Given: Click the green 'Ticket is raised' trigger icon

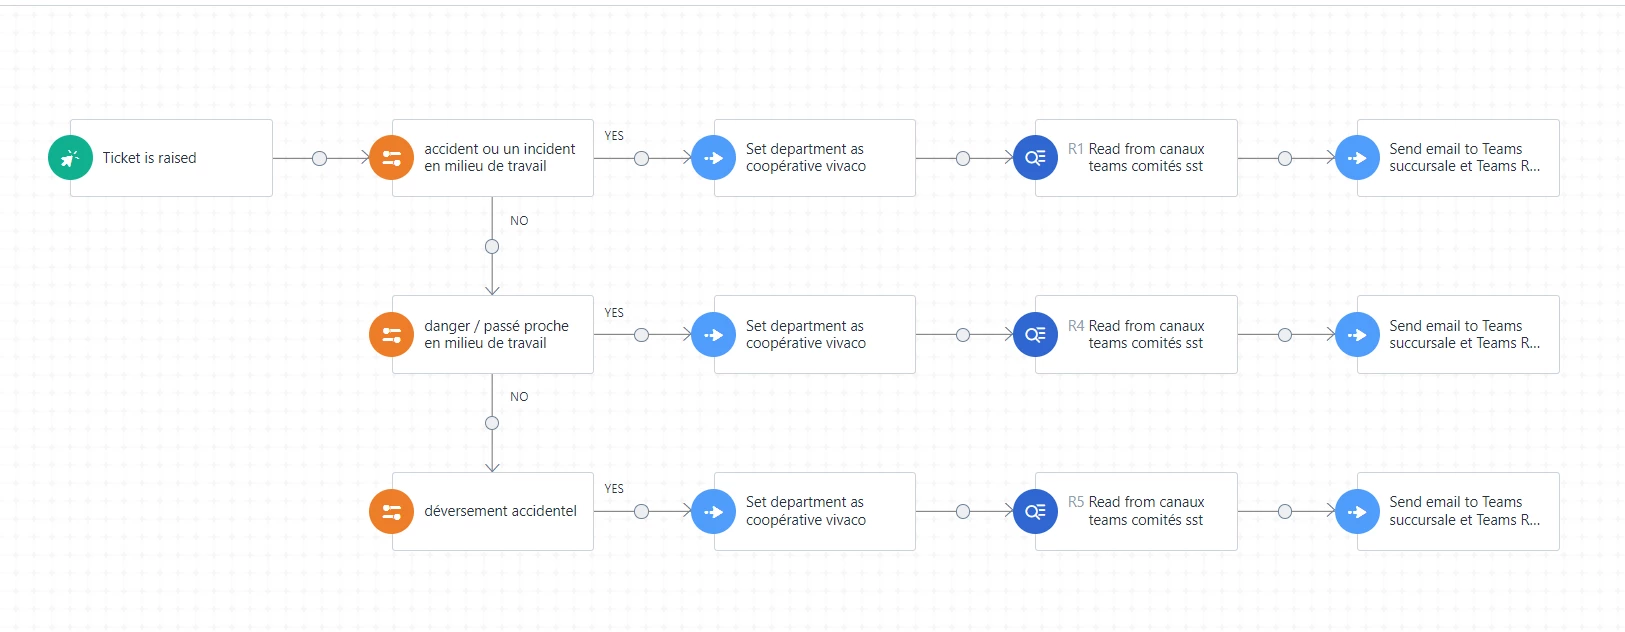Looking at the screenshot, I should tap(70, 158).
